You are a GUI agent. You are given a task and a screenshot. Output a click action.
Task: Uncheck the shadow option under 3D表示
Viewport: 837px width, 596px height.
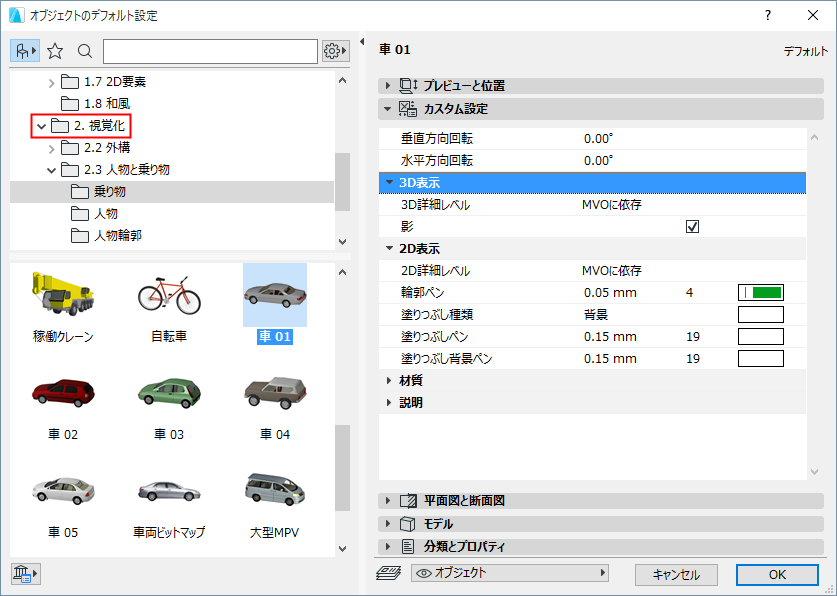pos(693,226)
